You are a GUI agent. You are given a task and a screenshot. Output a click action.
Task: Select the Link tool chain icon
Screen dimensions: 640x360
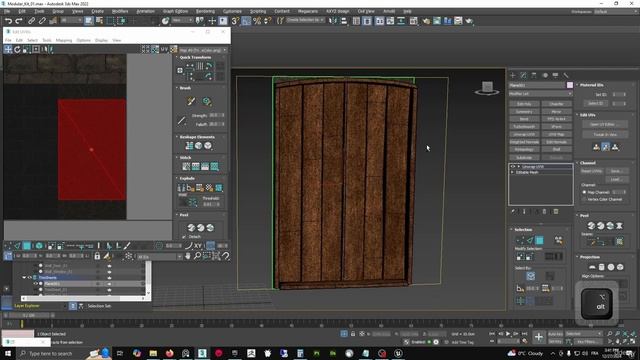click(31, 21)
